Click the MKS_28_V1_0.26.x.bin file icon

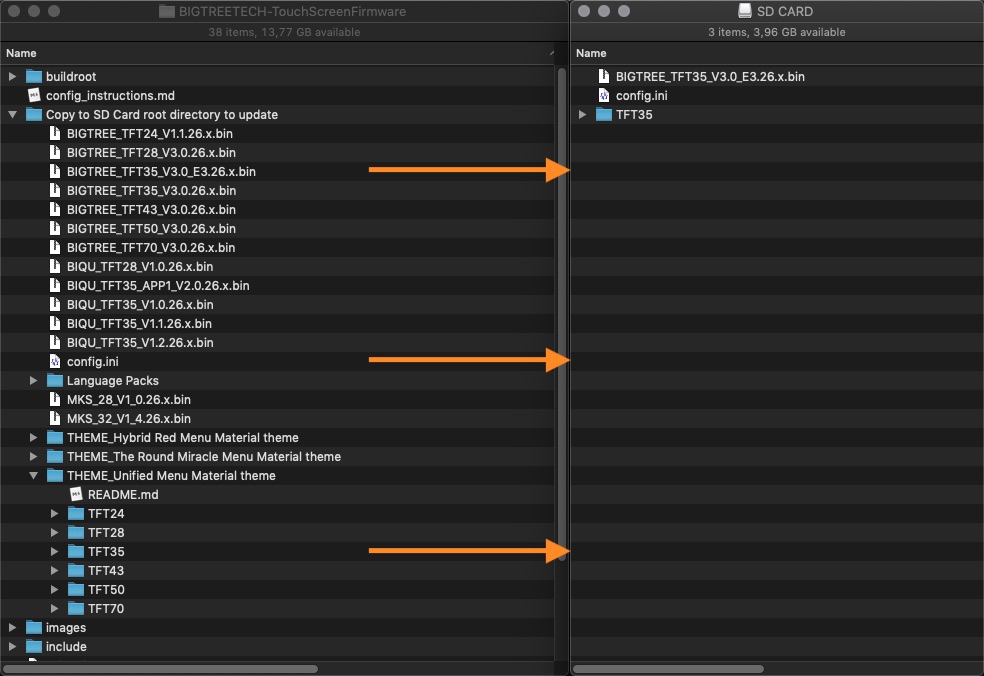tap(55, 400)
